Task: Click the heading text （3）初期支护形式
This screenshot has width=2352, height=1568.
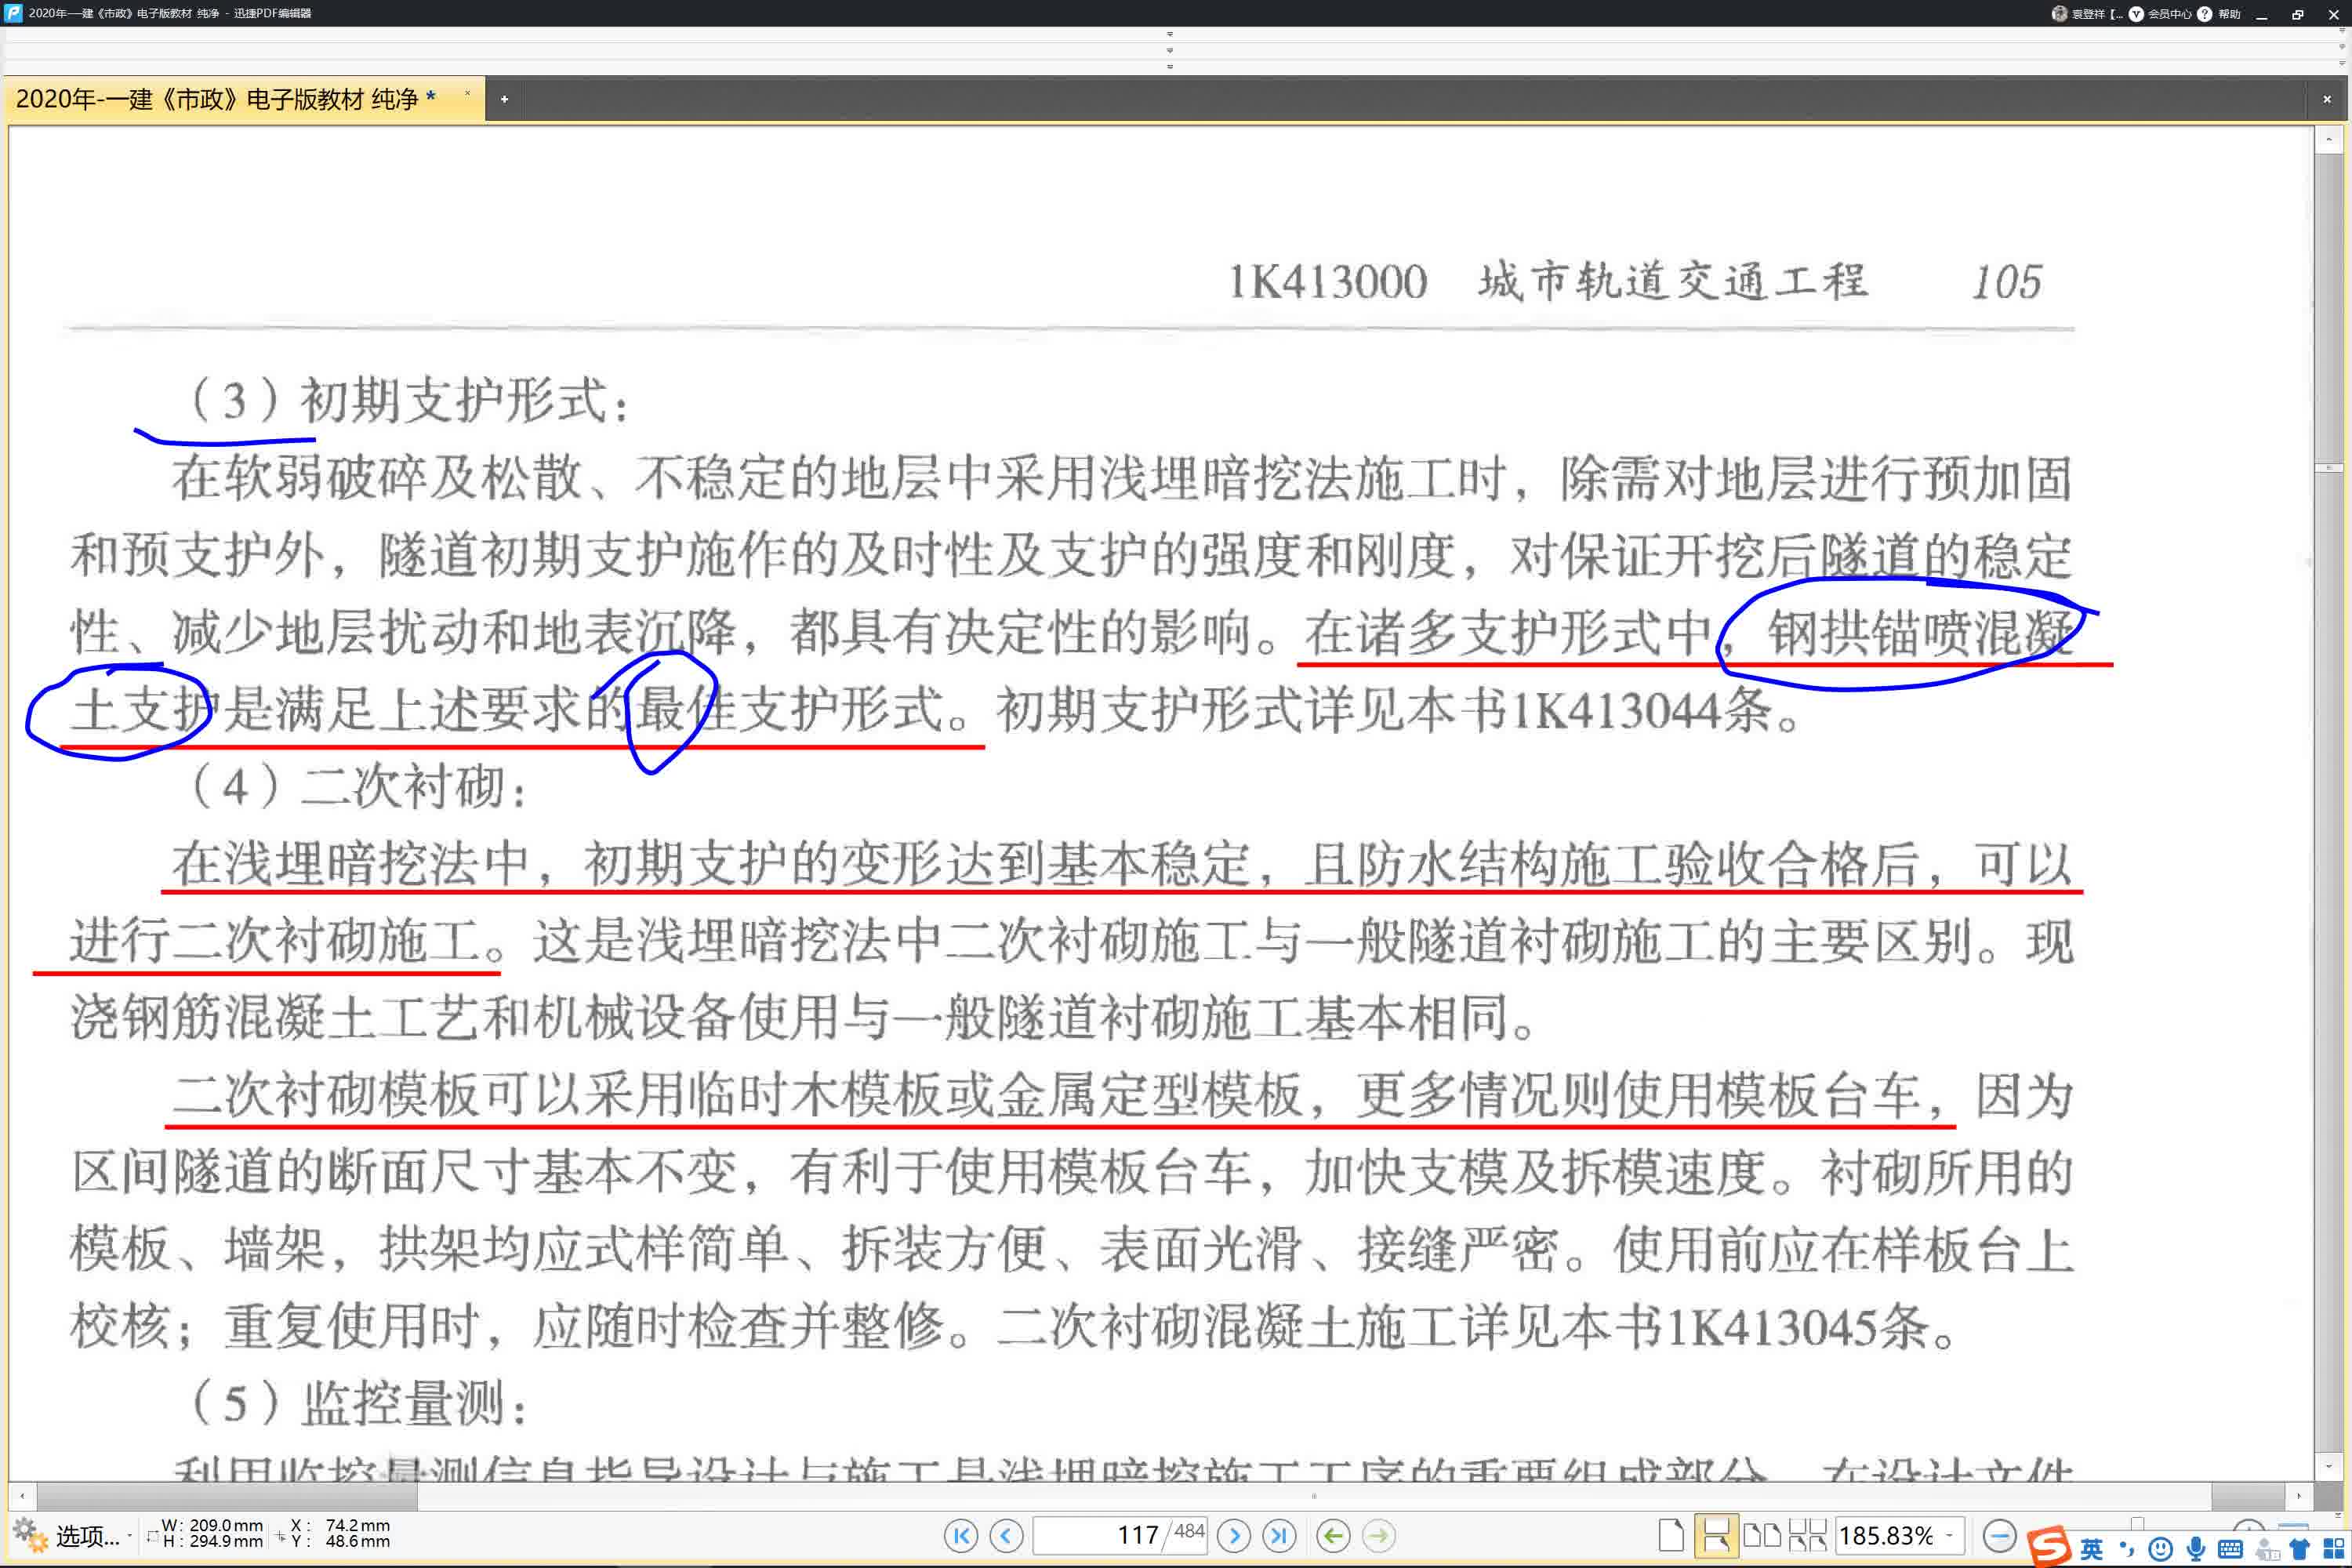Action: 409,400
